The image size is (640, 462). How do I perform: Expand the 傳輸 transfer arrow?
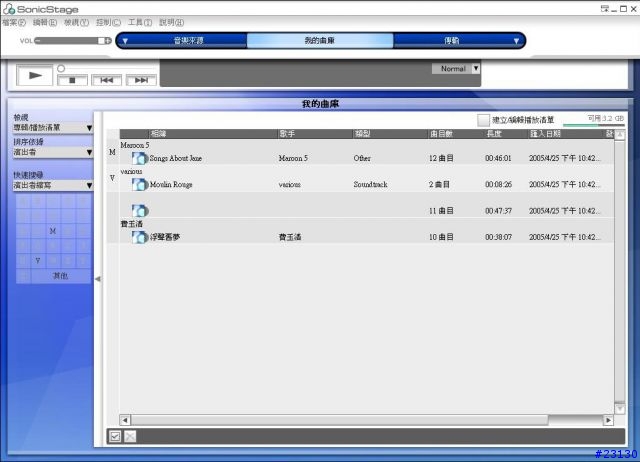click(x=516, y=41)
